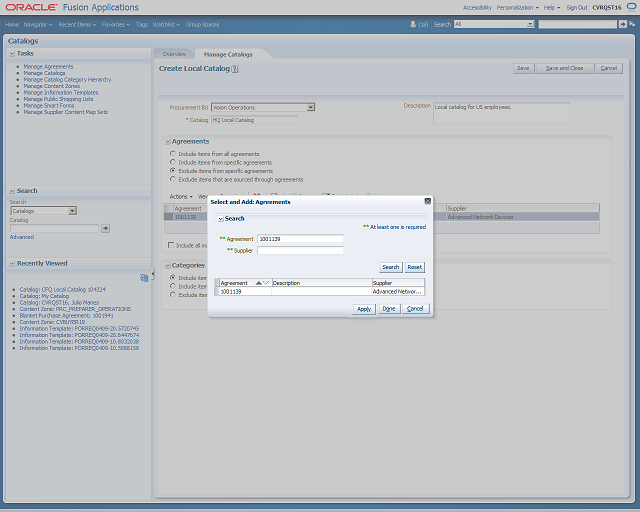Viewport: 640px width, 512px height.
Task: Select 'Exclude items that are sourced through agreements'
Action: [x=173, y=179]
